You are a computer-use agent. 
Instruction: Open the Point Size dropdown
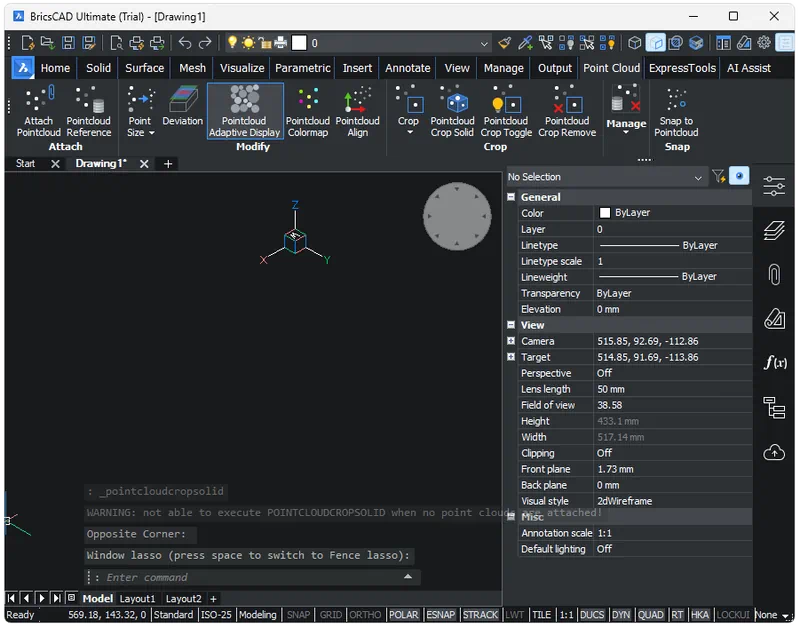tap(140, 112)
